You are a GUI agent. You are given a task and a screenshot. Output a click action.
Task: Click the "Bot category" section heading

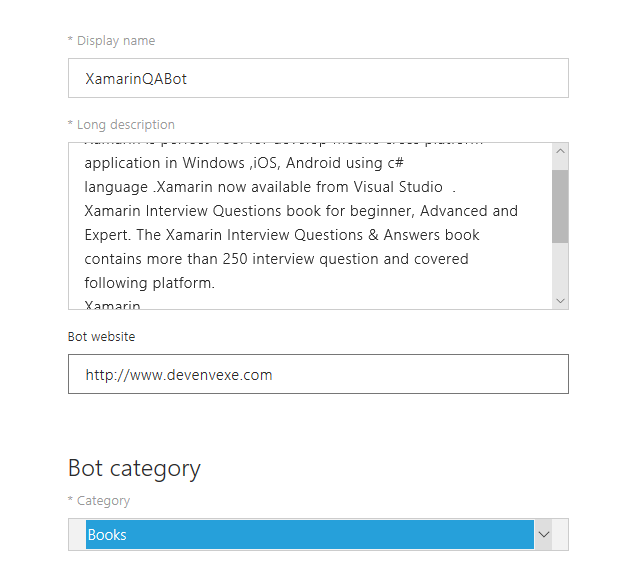[x=134, y=468]
